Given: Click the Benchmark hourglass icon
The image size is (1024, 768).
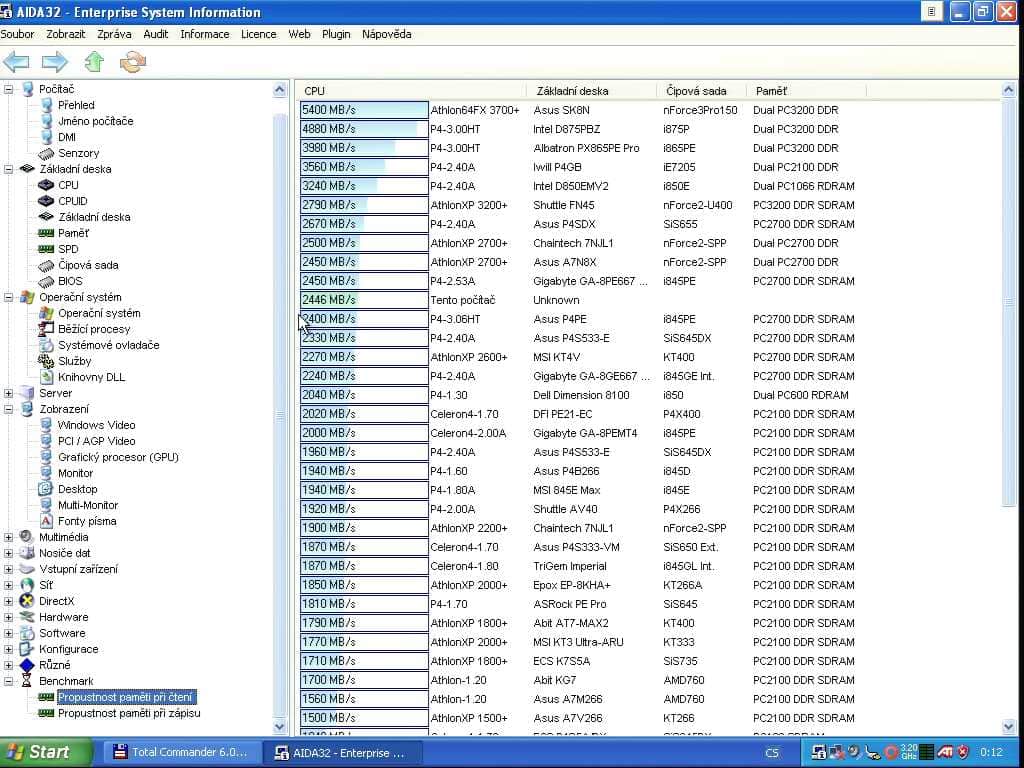Looking at the screenshot, I should (27, 681).
